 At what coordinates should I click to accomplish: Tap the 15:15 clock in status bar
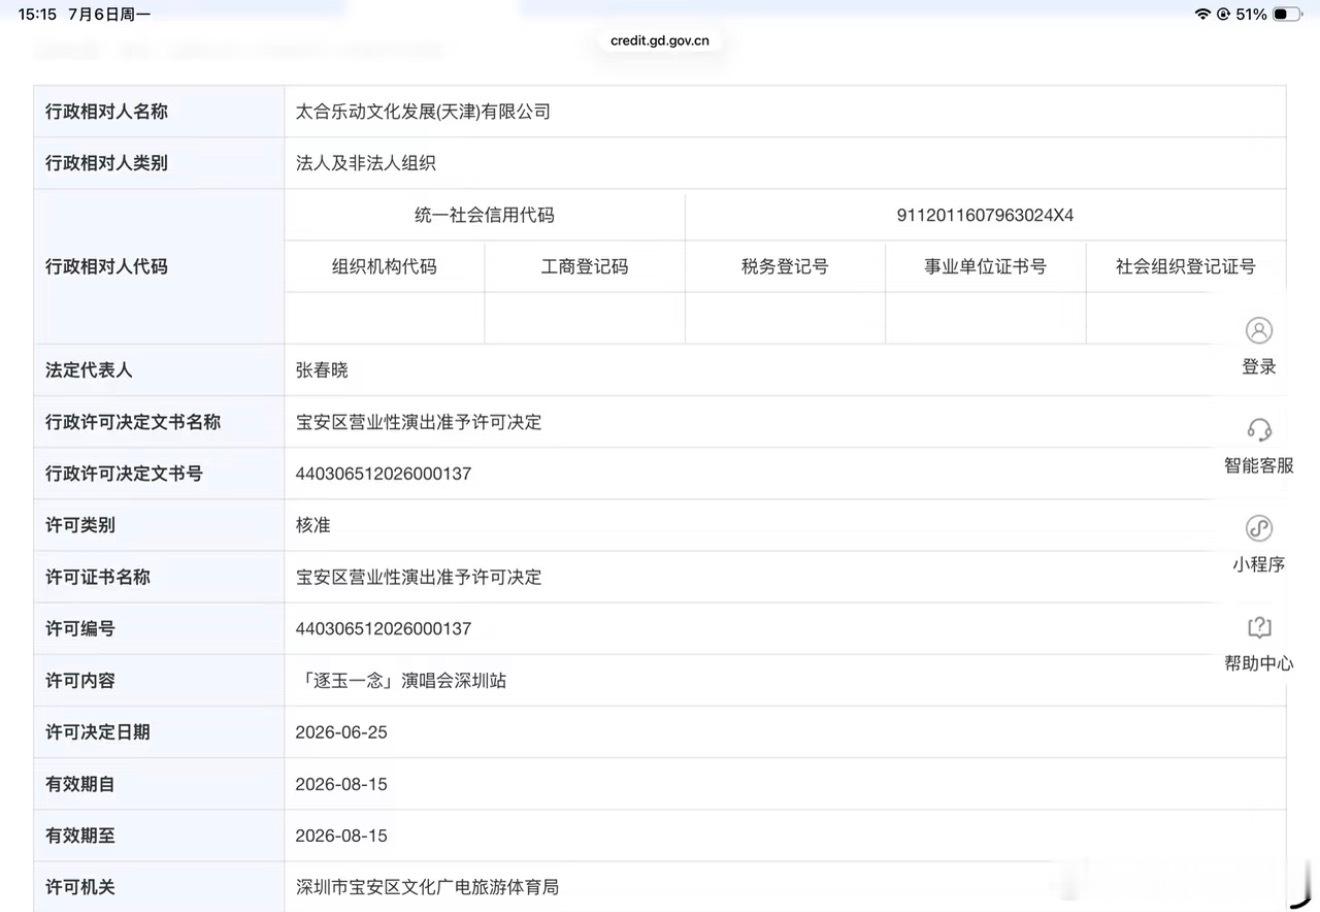point(37,14)
